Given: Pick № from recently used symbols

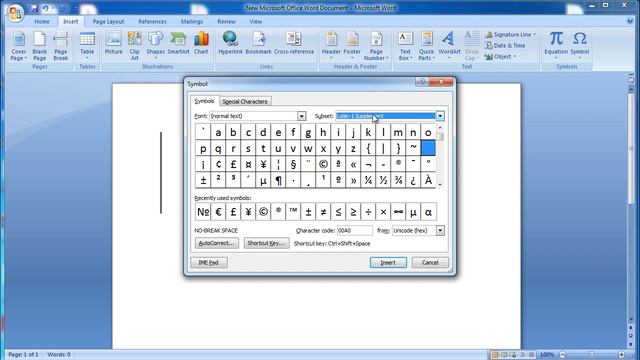Looking at the screenshot, I should pos(203,212).
